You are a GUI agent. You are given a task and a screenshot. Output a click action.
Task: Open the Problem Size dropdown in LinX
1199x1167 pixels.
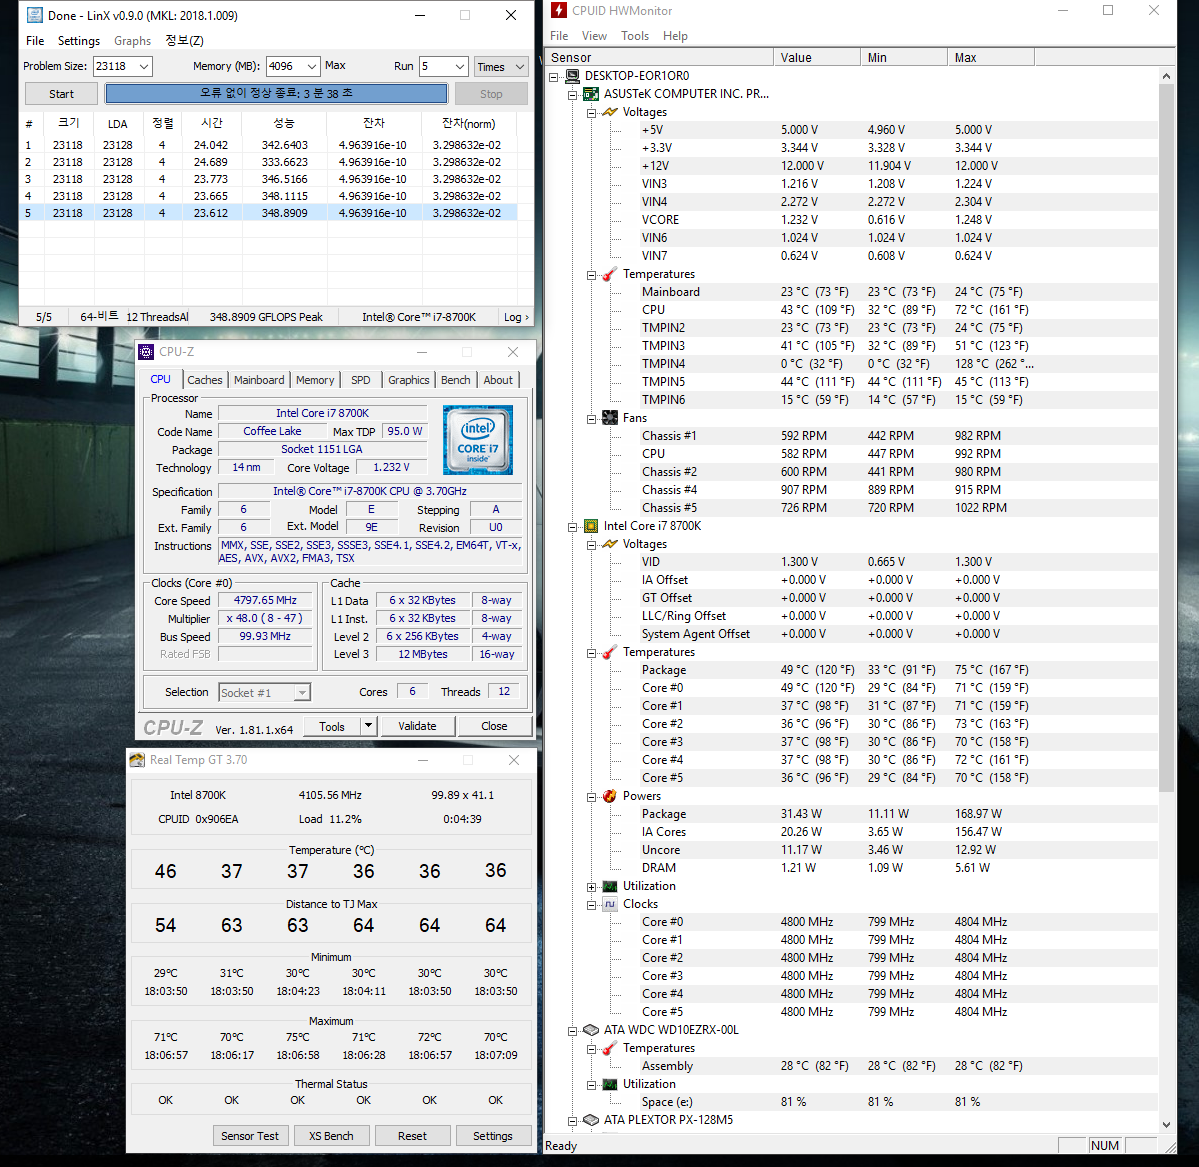143,67
